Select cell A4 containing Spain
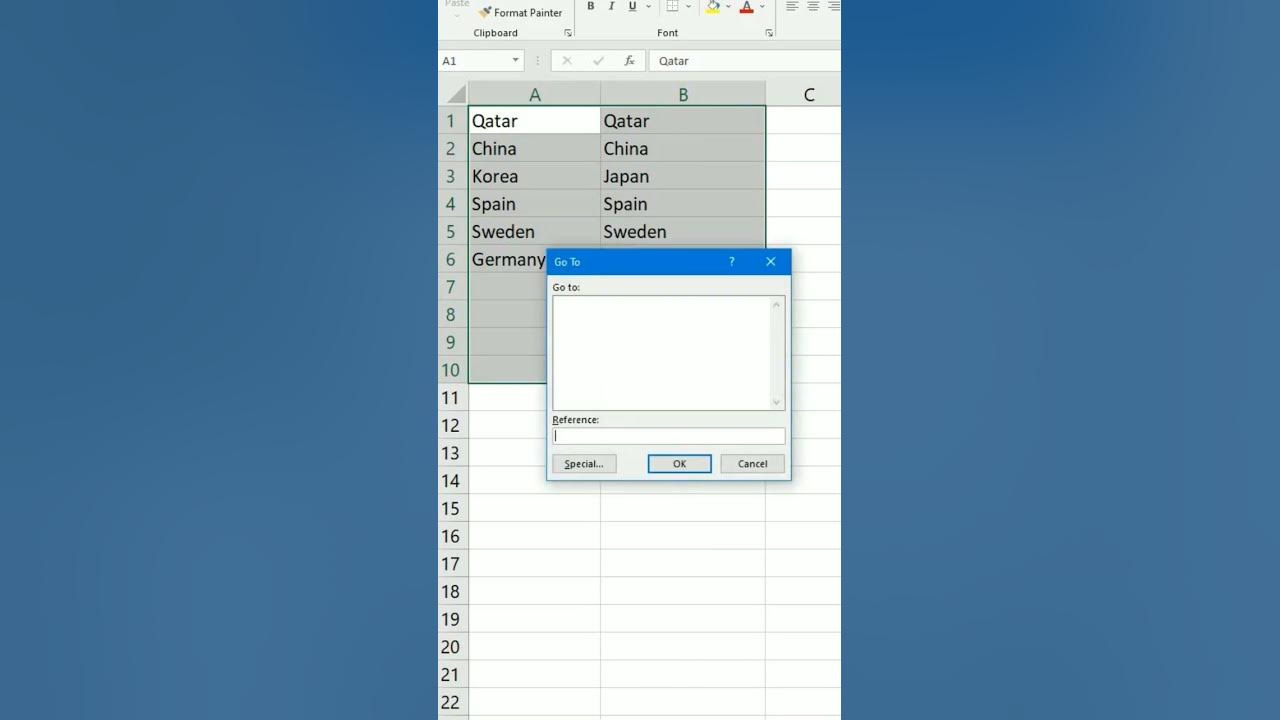The image size is (1280, 720). 535,203
